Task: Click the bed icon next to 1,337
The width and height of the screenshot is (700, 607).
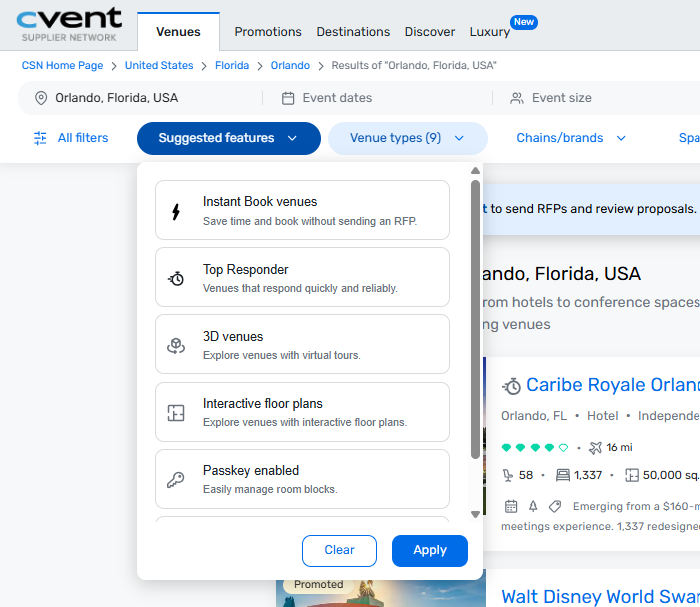Action: coord(562,475)
